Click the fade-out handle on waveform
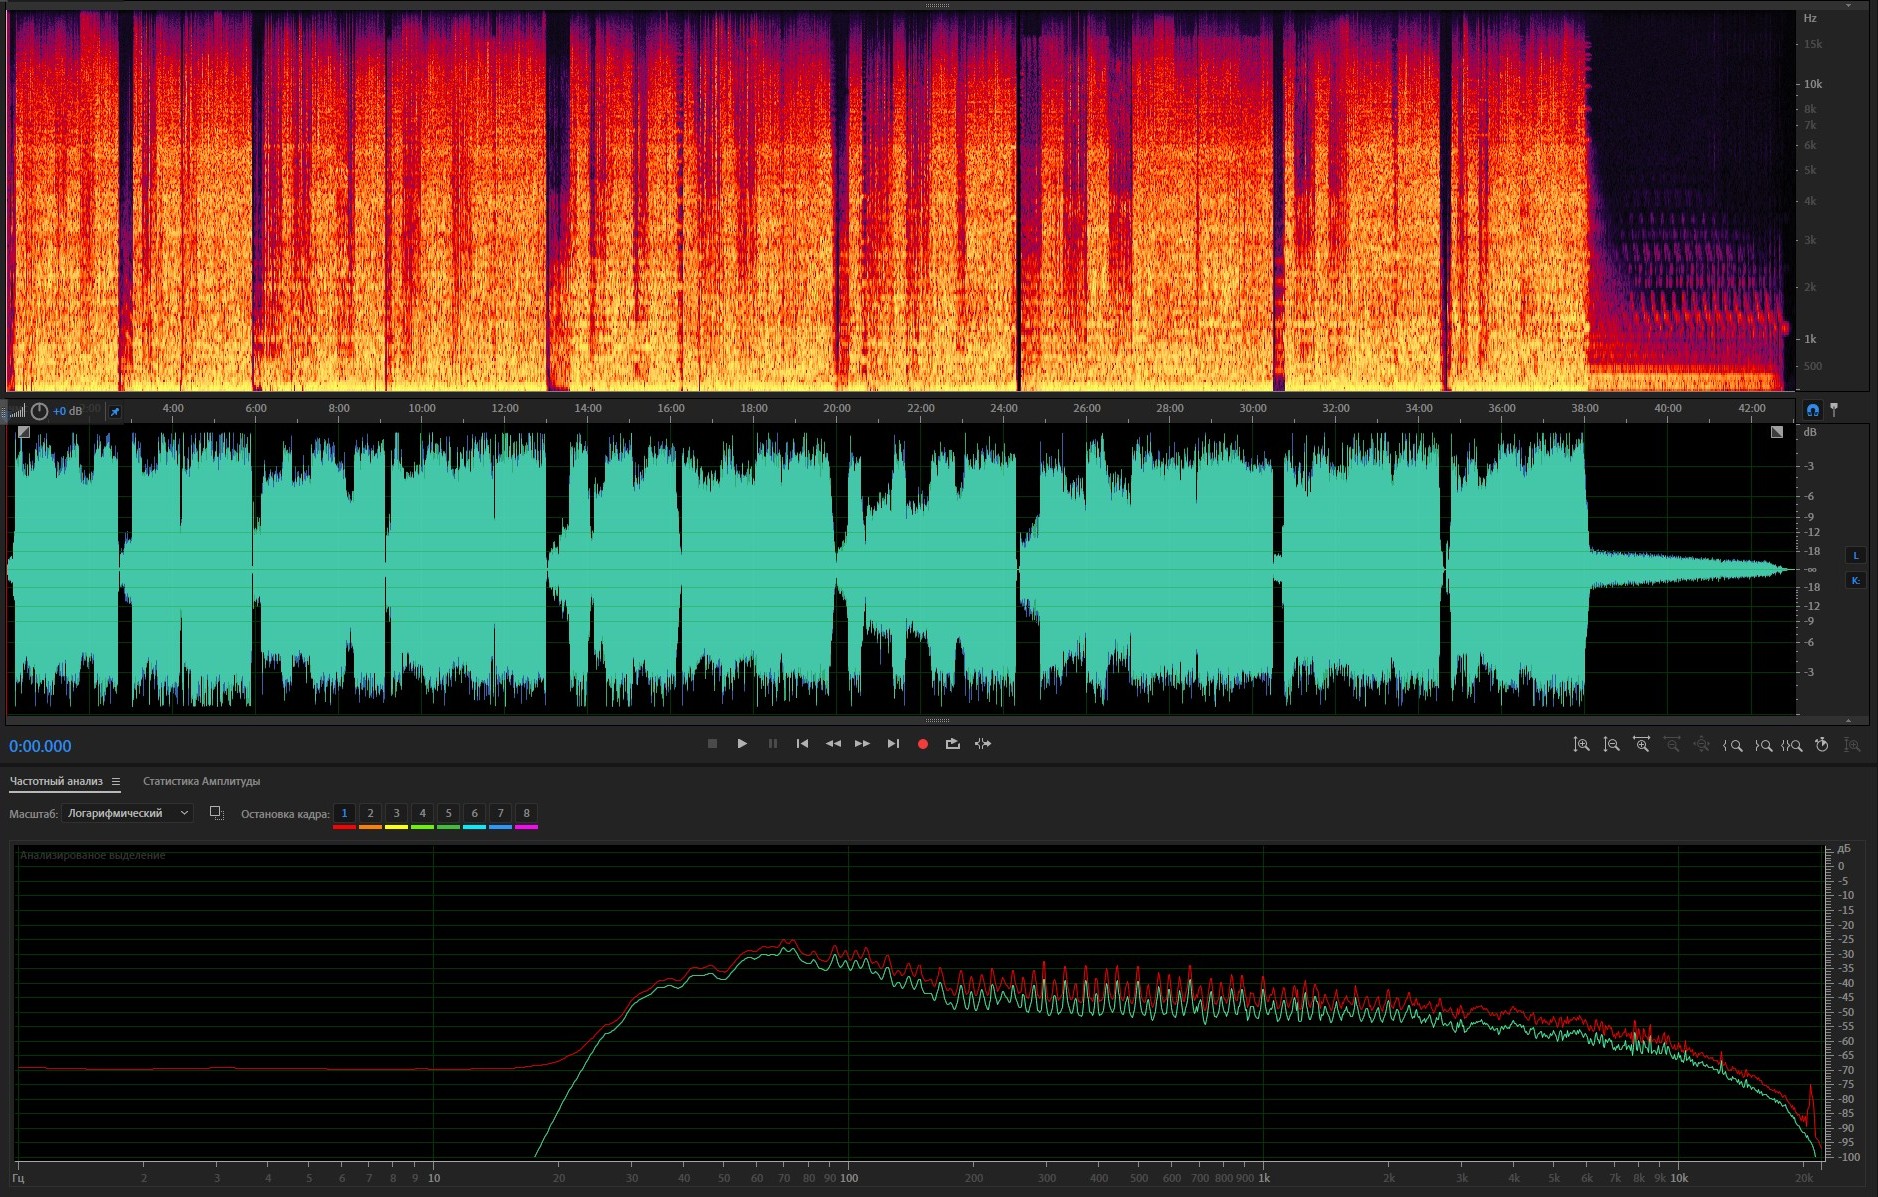 pyautogui.click(x=1776, y=432)
